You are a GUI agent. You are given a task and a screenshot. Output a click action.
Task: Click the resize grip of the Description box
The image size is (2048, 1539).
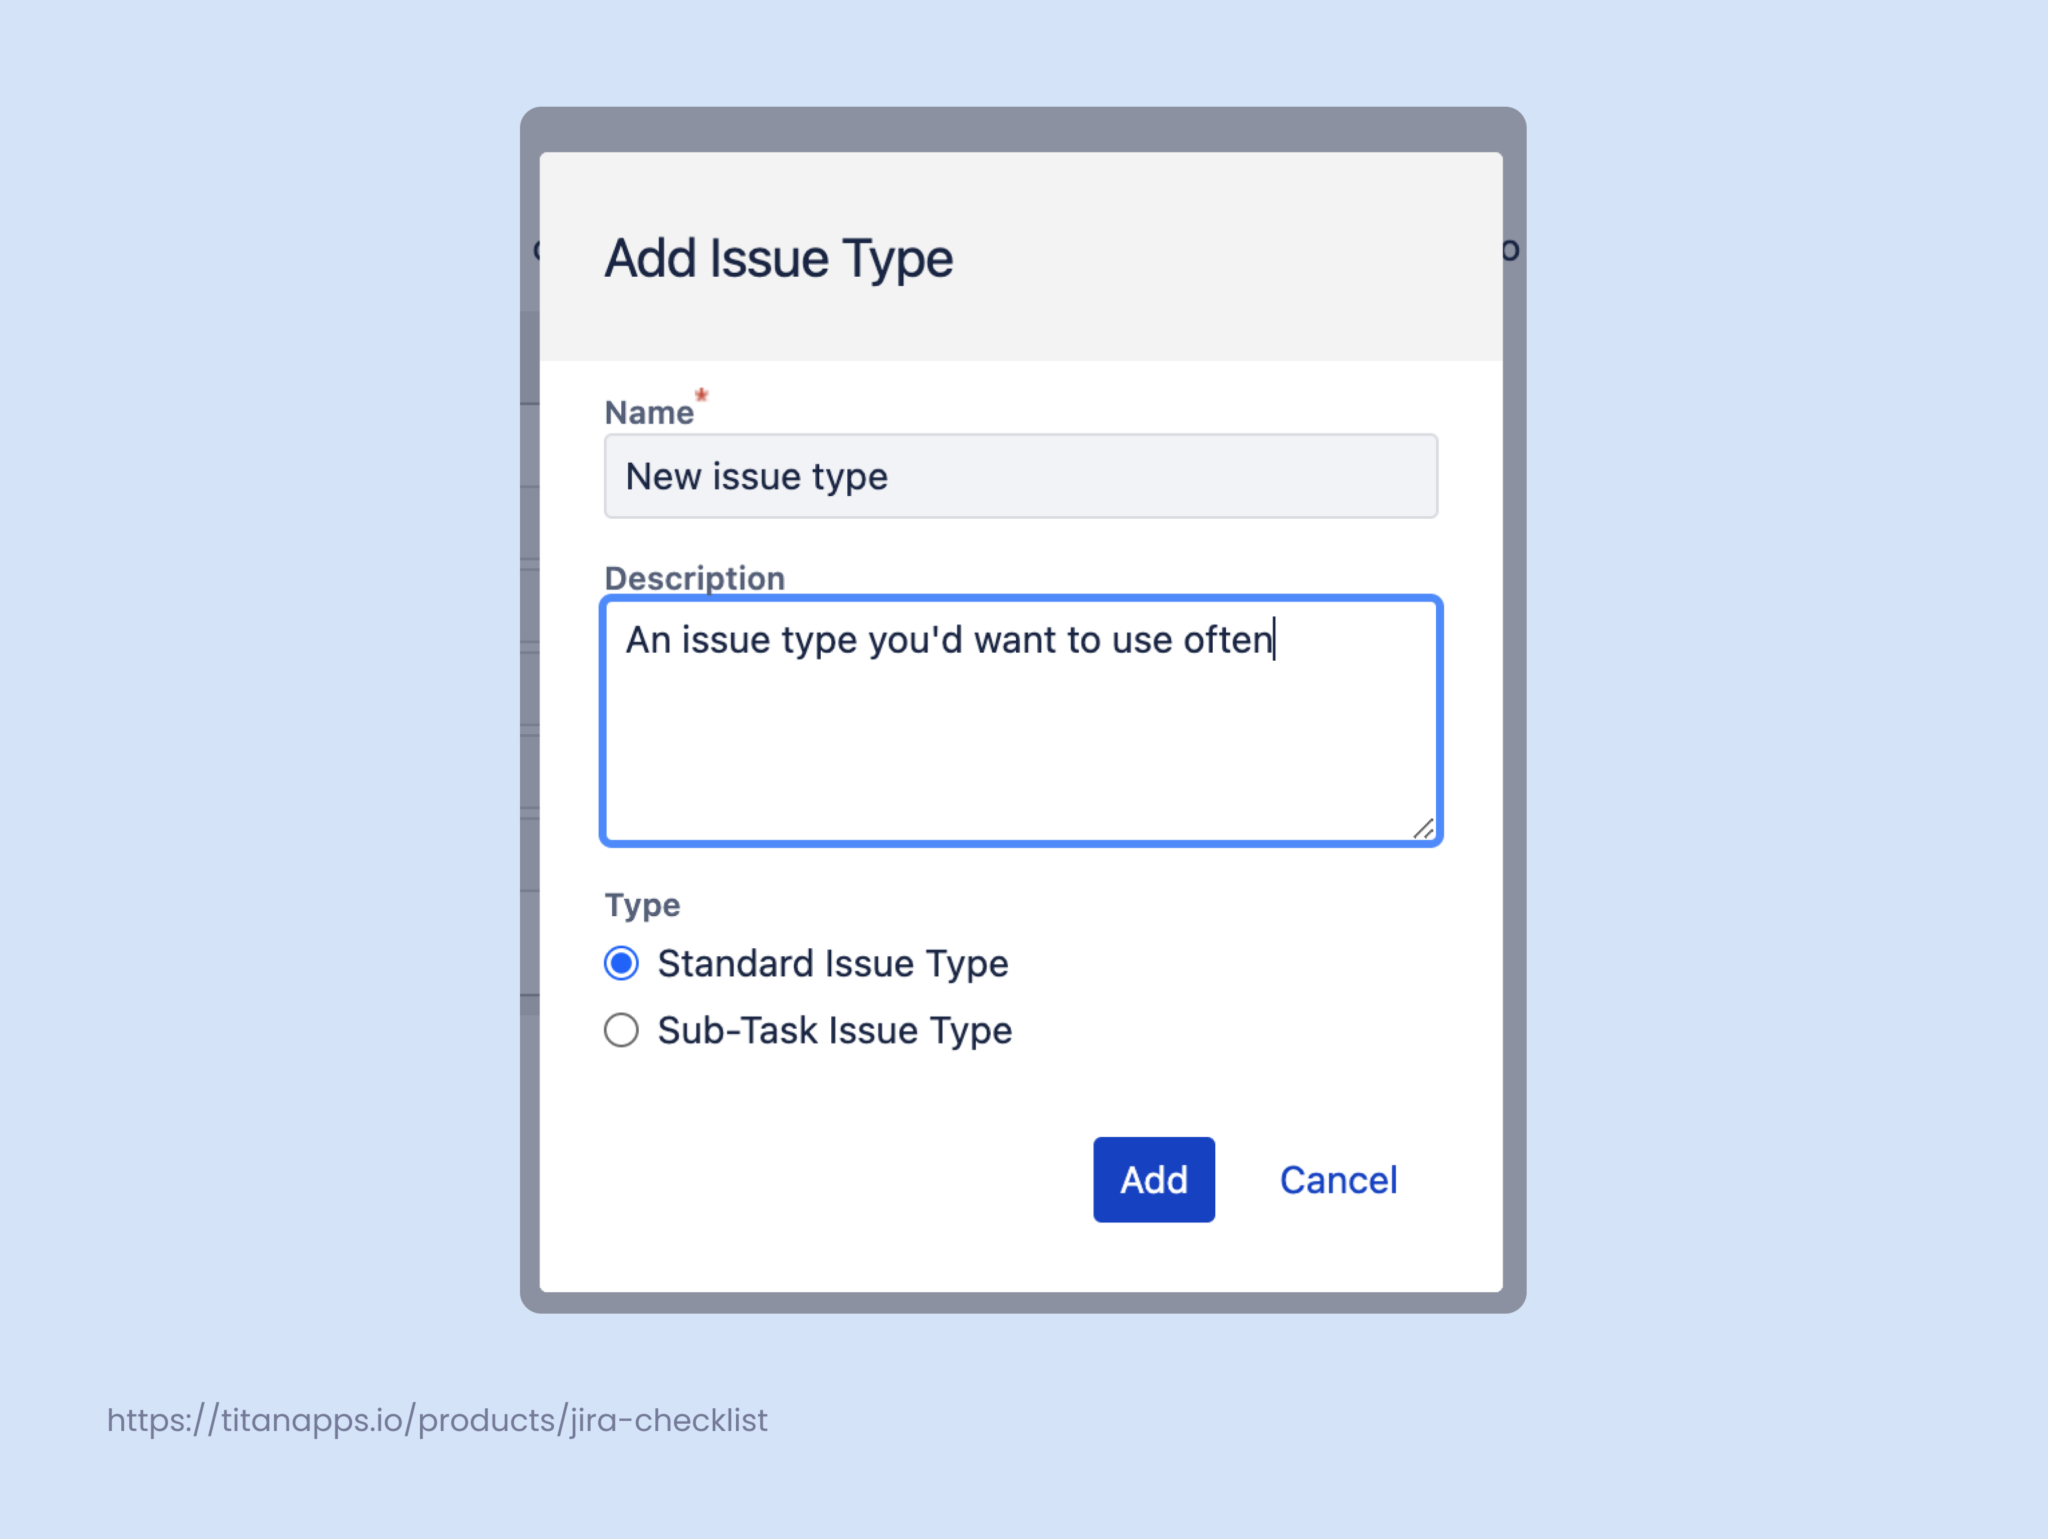[x=1426, y=830]
